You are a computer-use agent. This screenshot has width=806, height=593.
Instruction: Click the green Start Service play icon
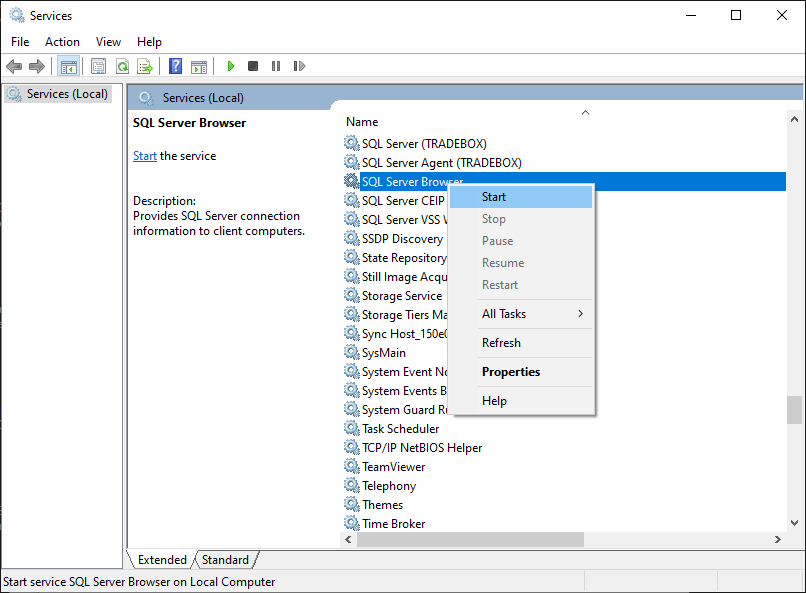click(x=231, y=67)
